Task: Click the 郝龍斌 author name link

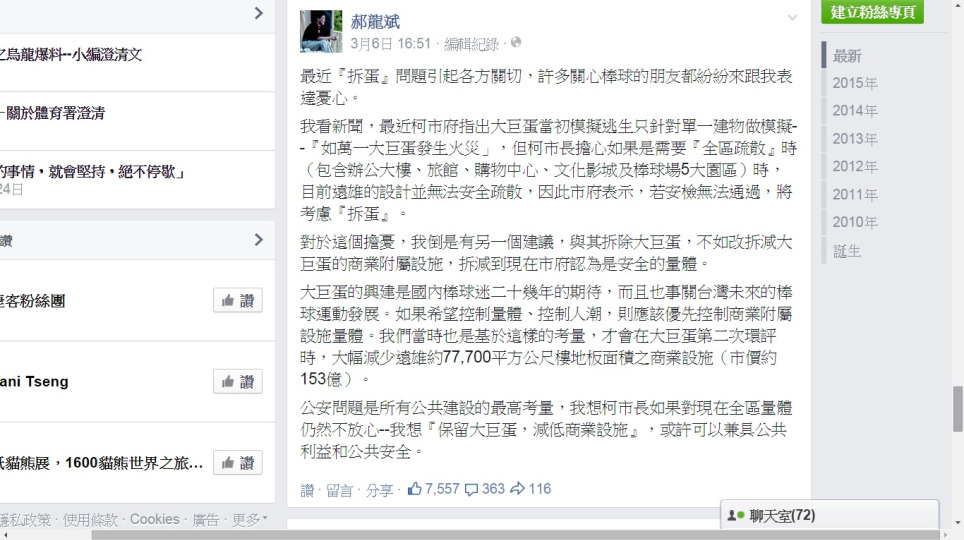Action: [375, 22]
